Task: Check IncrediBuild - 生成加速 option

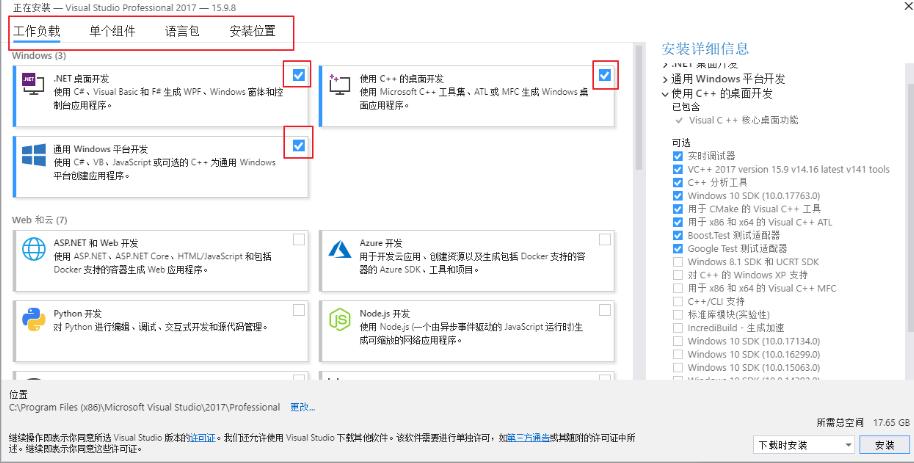Action: point(677,328)
